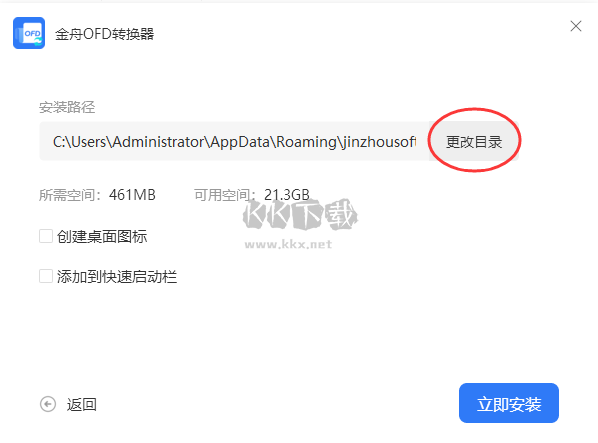Click the 安装路径 label
Viewport: 598px width, 443px height.
click(67, 107)
